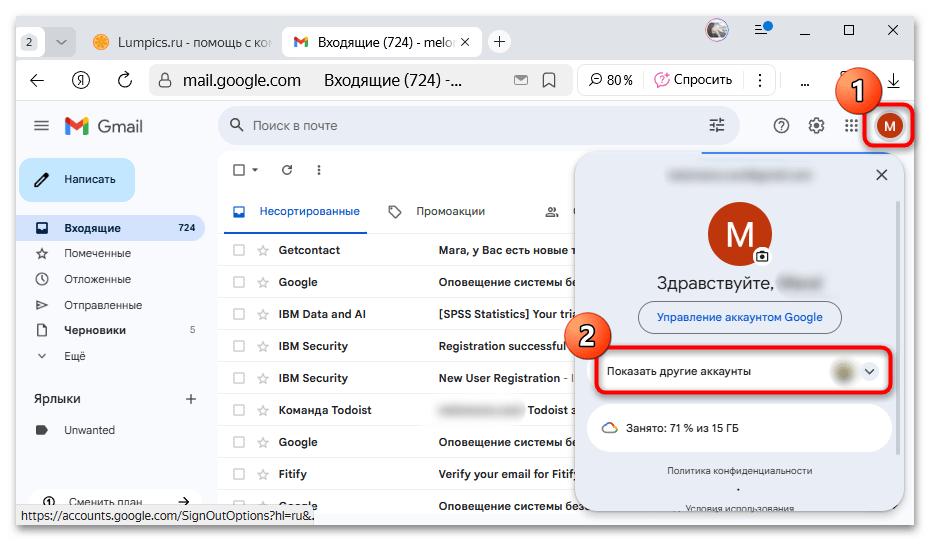
Task: Select the IBM Security New User Registration checkbox
Action: point(239,378)
